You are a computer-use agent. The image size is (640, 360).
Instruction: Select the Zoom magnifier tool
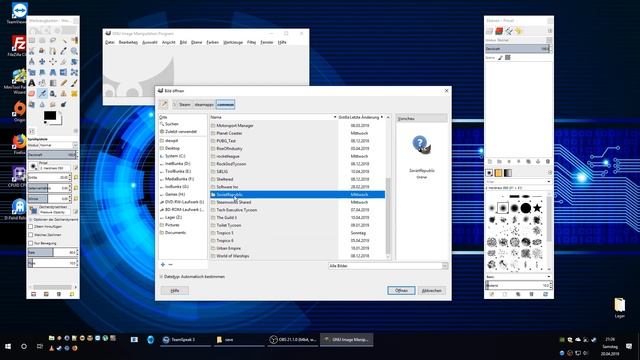click(x=74, y=51)
